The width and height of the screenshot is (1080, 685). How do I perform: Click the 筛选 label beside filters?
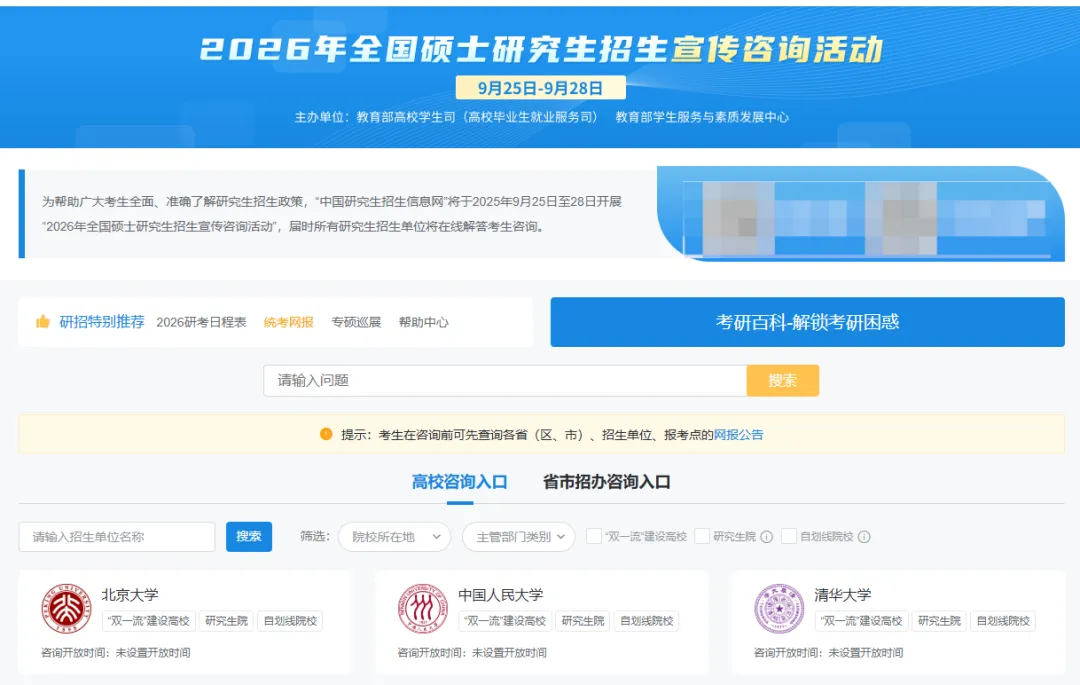315,536
